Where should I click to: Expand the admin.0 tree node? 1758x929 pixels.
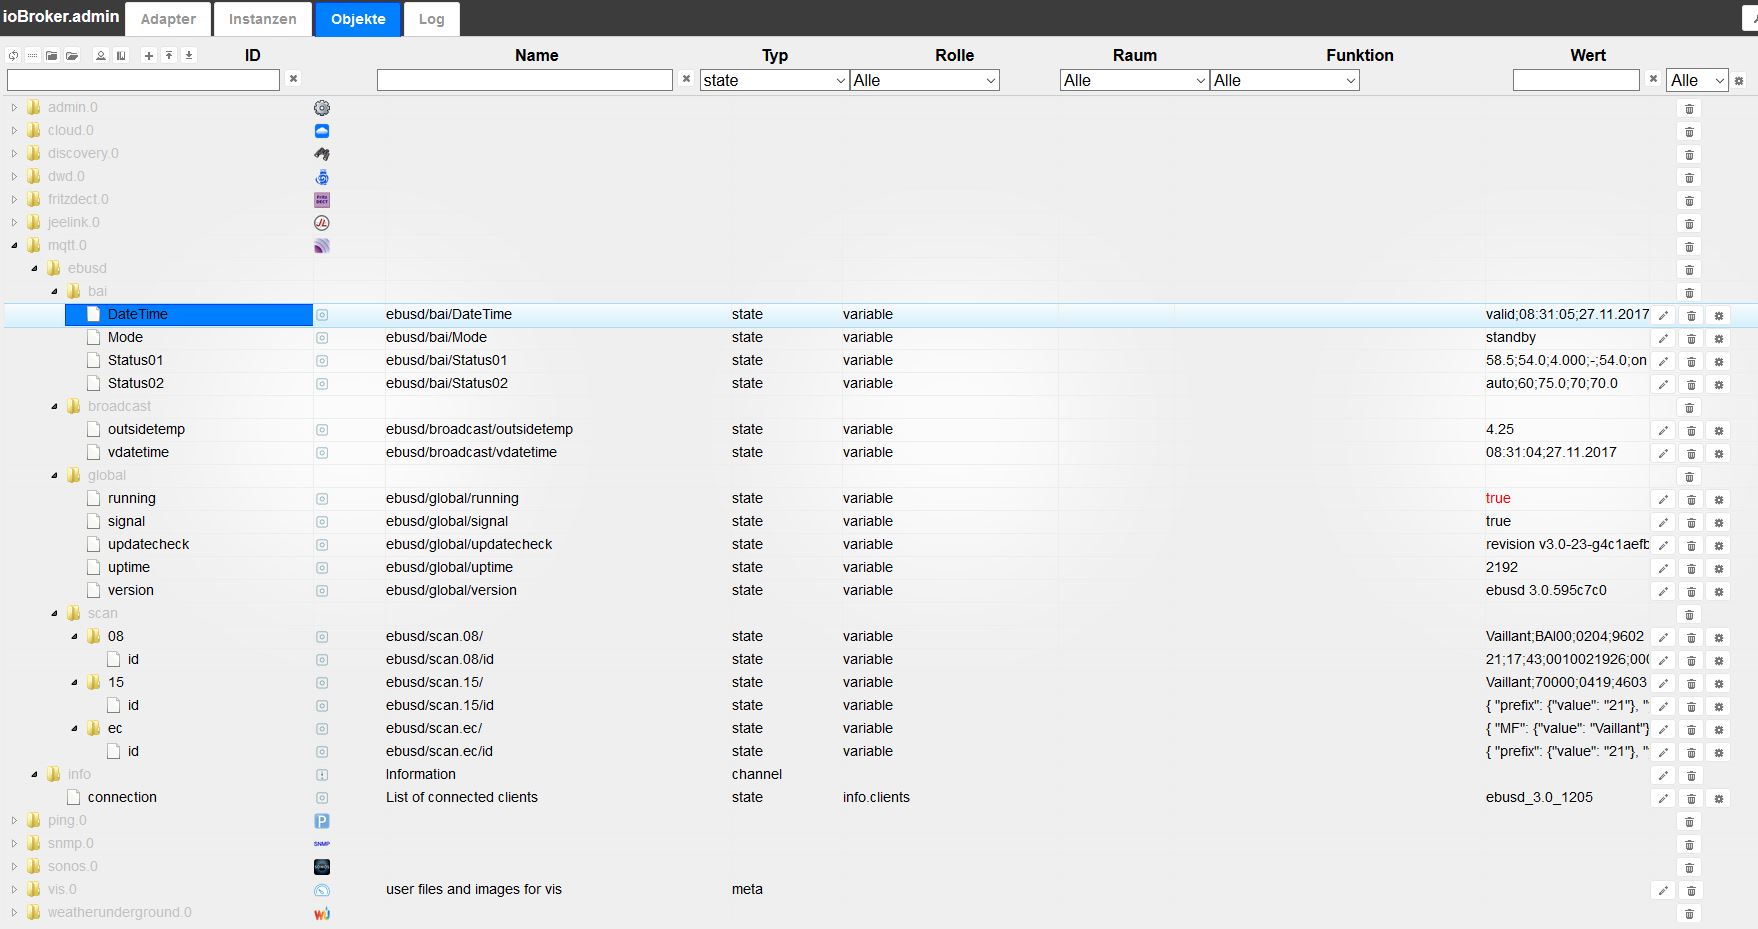14,107
